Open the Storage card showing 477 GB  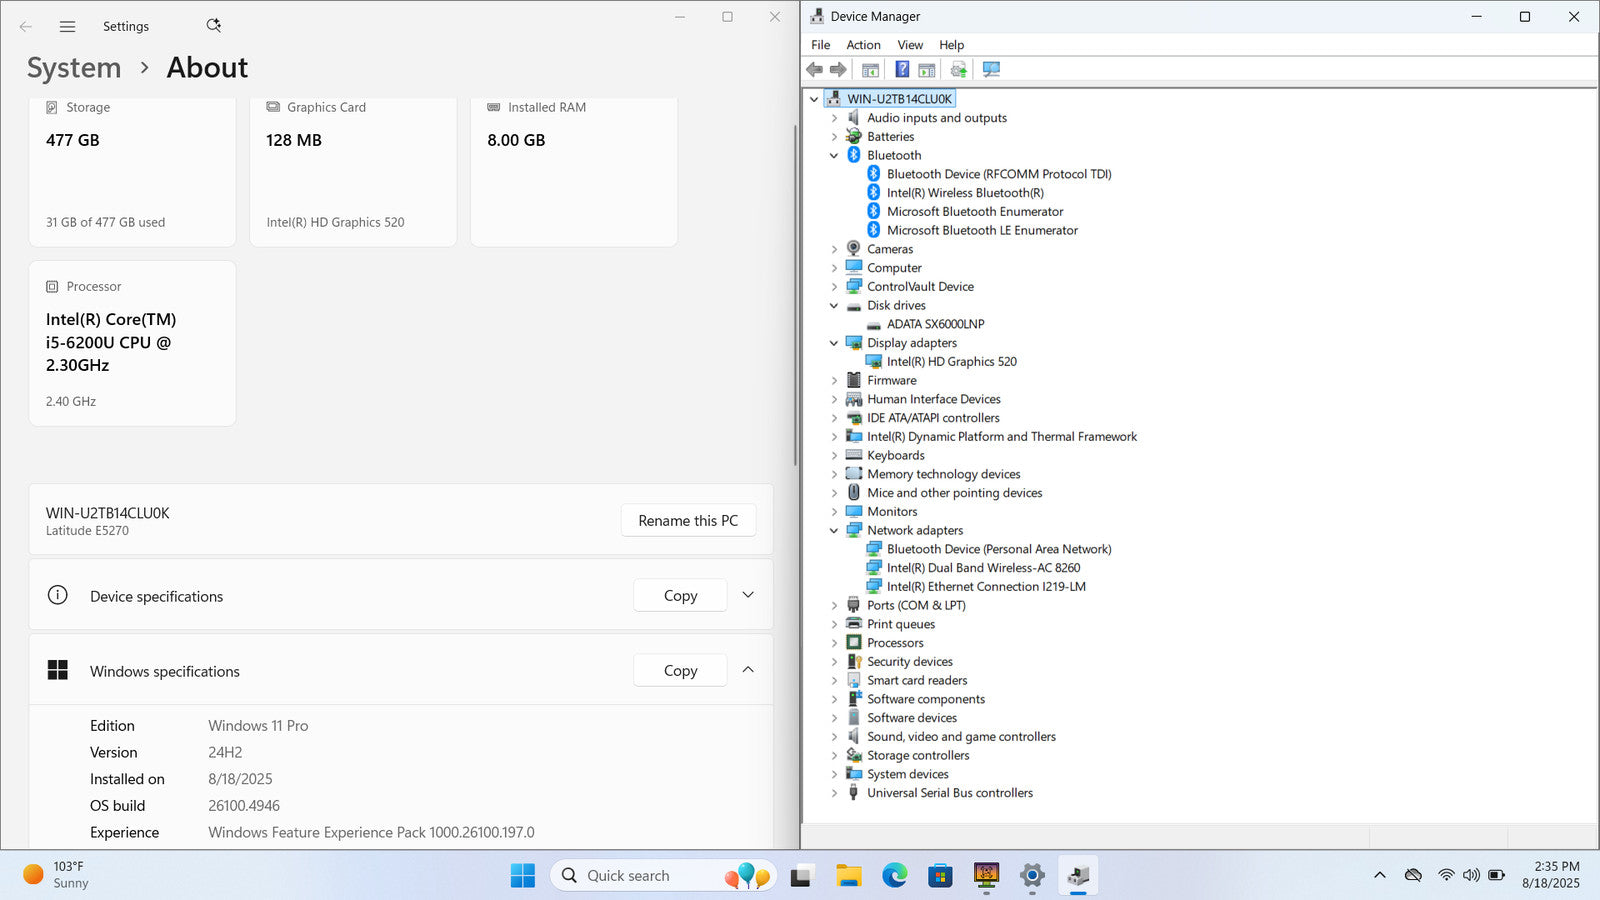coord(133,172)
